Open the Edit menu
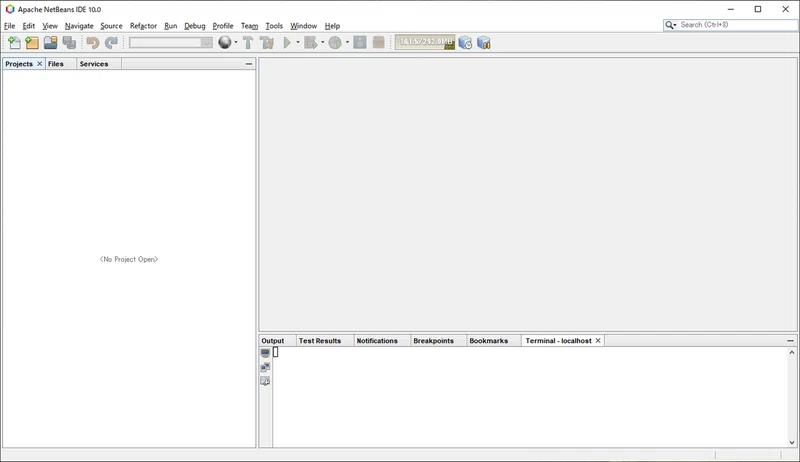800x462 pixels. coord(29,26)
